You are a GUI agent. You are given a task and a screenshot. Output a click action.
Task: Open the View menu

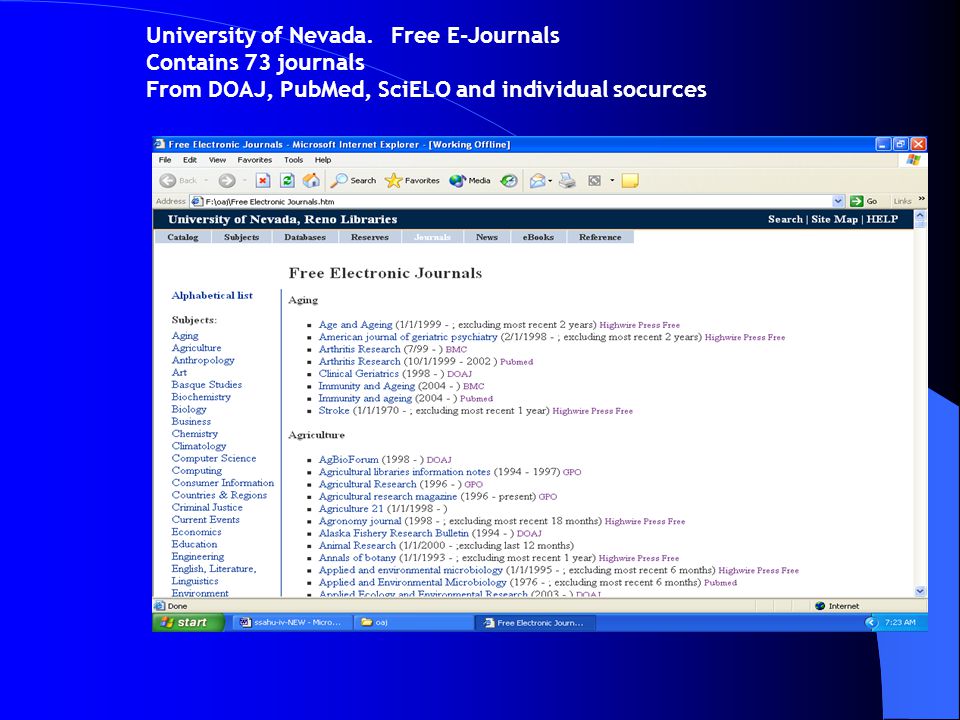[217, 160]
